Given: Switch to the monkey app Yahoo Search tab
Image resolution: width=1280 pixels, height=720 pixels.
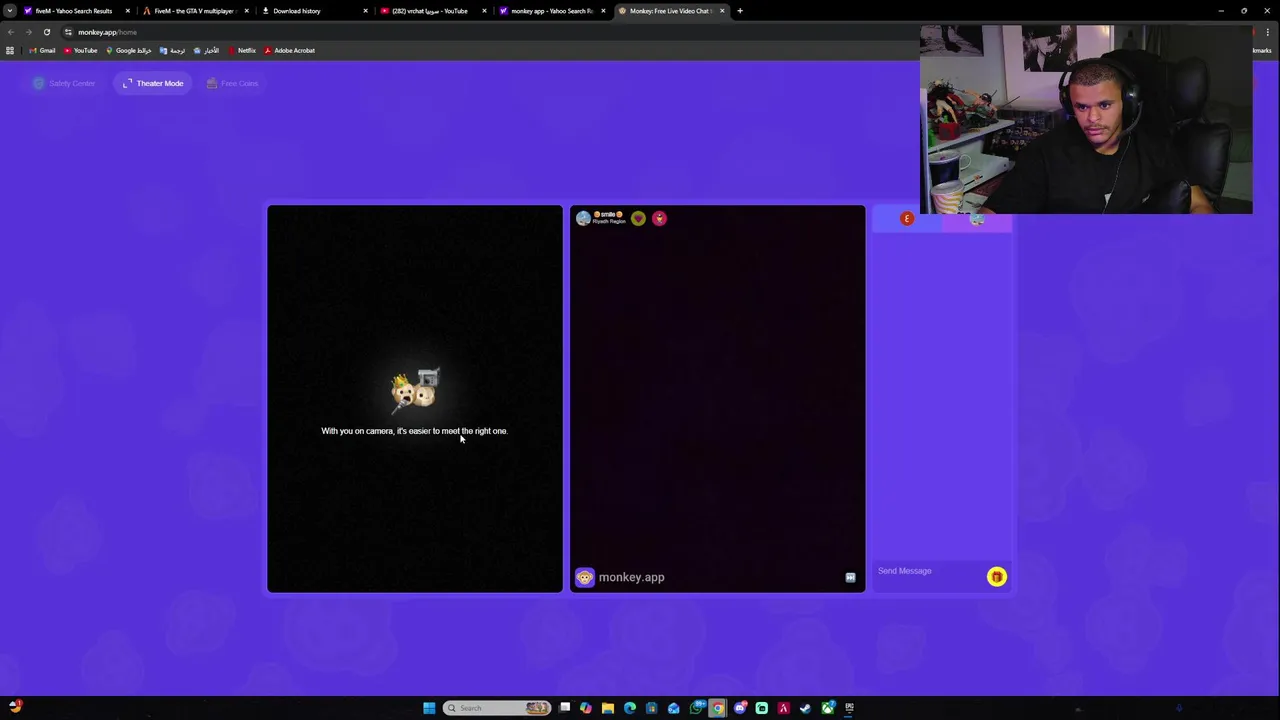Looking at the screenshot, I should (x=551, y=11).
